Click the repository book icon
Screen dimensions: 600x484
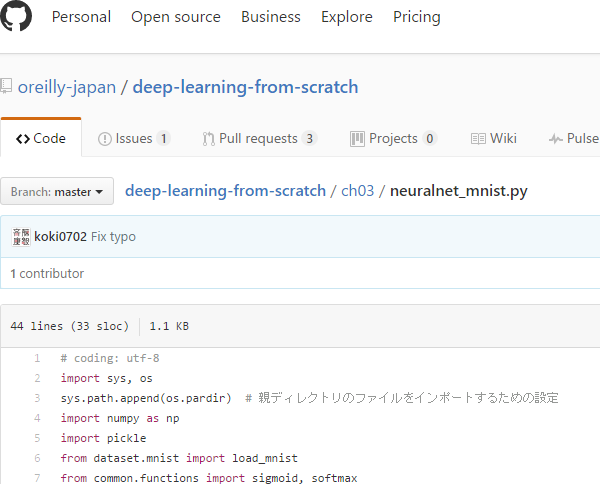pyautogui.click(x=6, y=86)
